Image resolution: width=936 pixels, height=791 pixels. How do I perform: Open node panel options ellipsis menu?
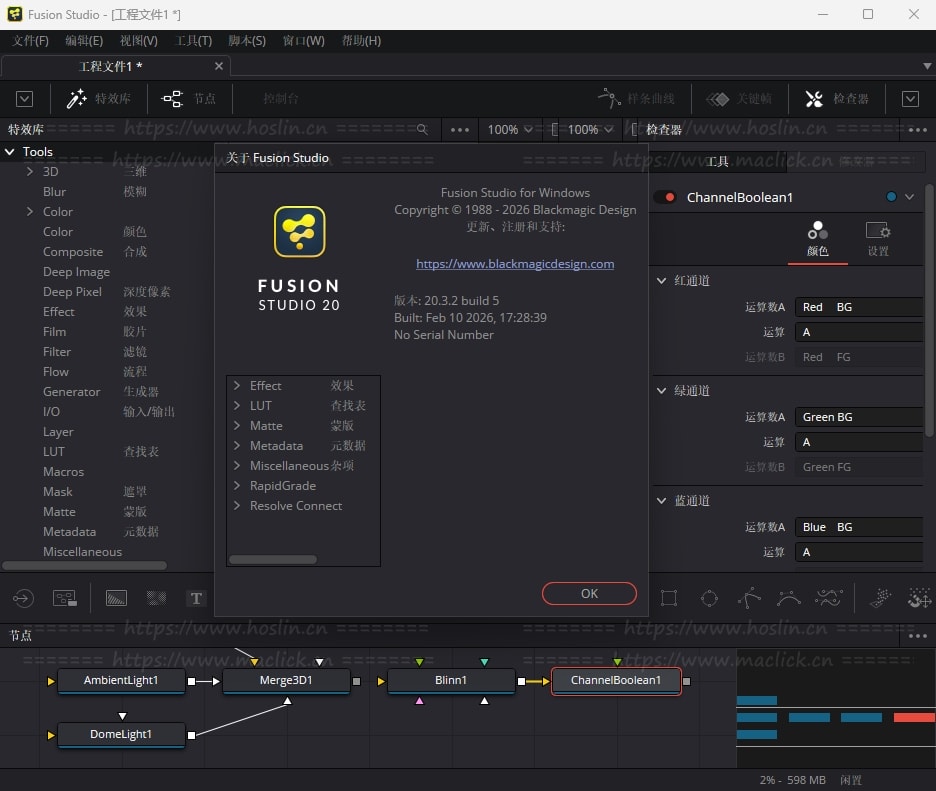pos(917,636)
